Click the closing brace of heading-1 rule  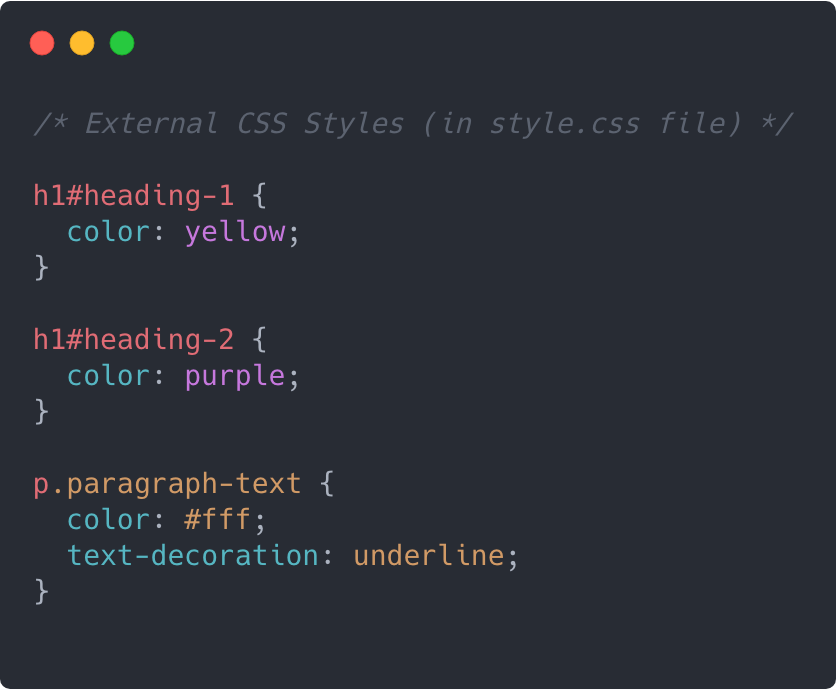click(x=42, y=268)
